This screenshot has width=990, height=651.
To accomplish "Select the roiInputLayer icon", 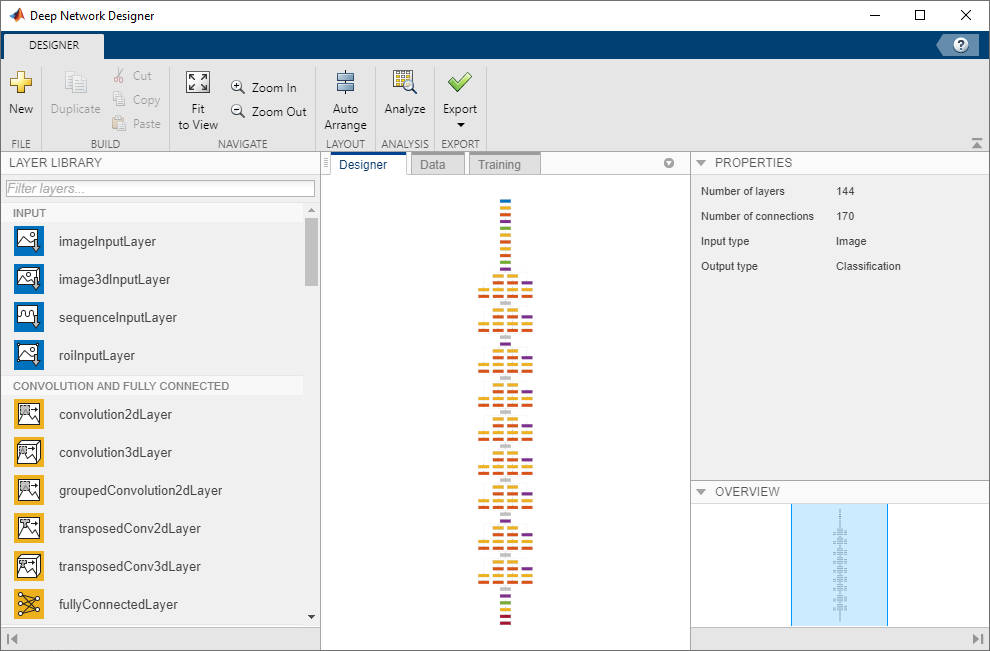I will pyautogui.click(x=29, y=355).
